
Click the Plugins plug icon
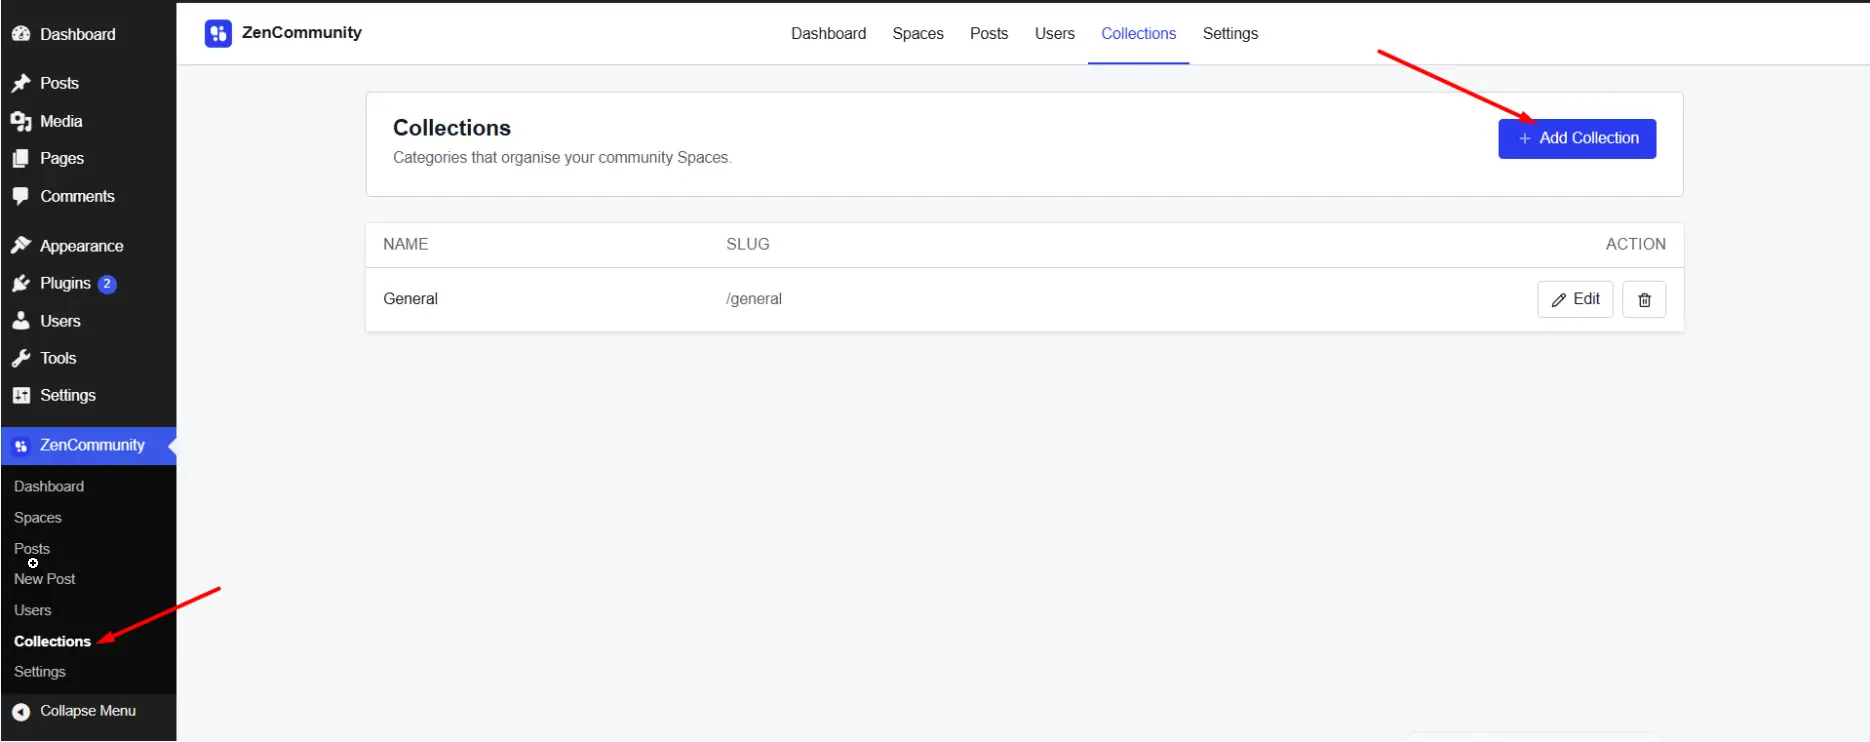21,284
